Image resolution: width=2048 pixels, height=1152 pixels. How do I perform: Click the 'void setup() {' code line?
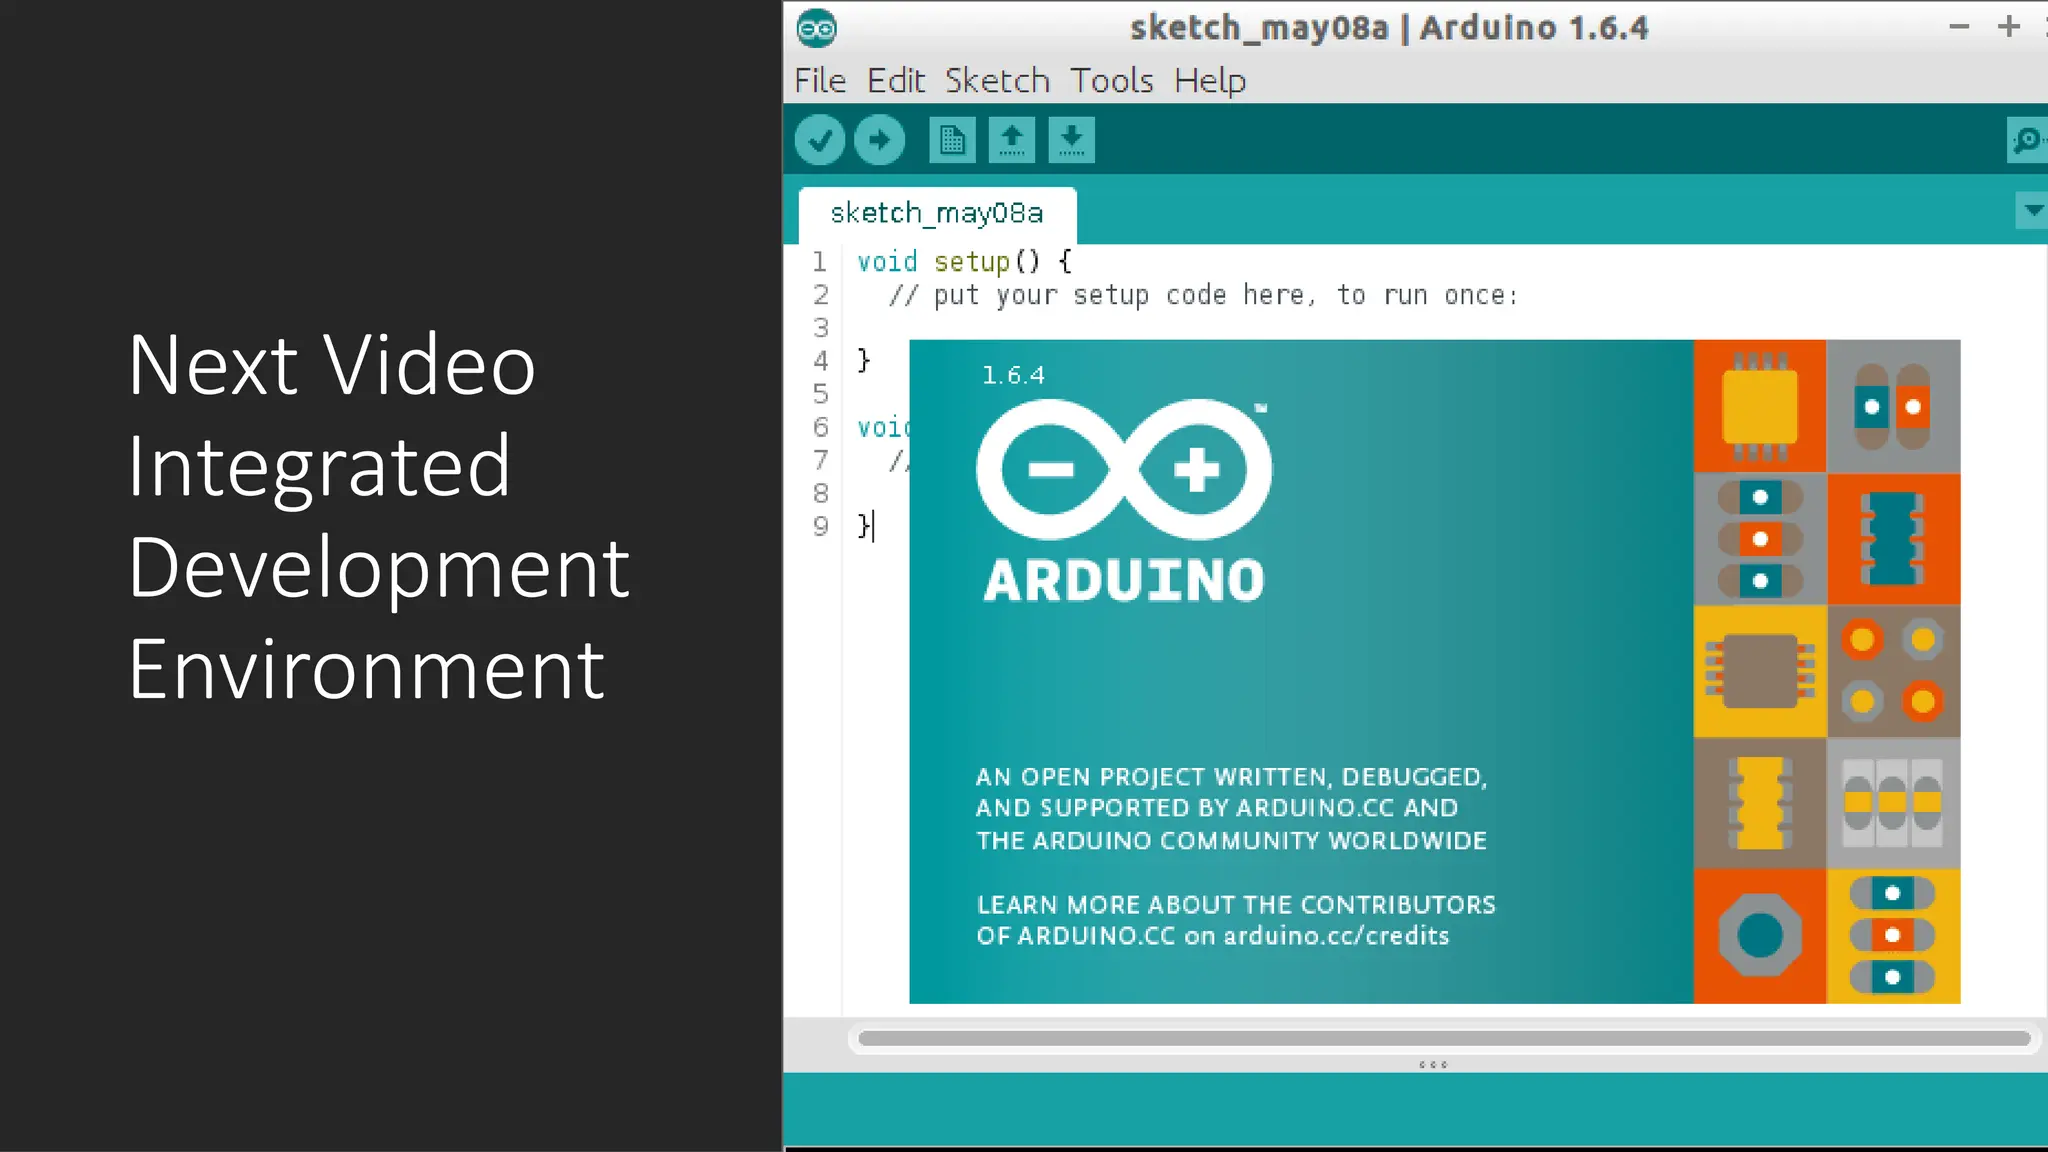965,262
